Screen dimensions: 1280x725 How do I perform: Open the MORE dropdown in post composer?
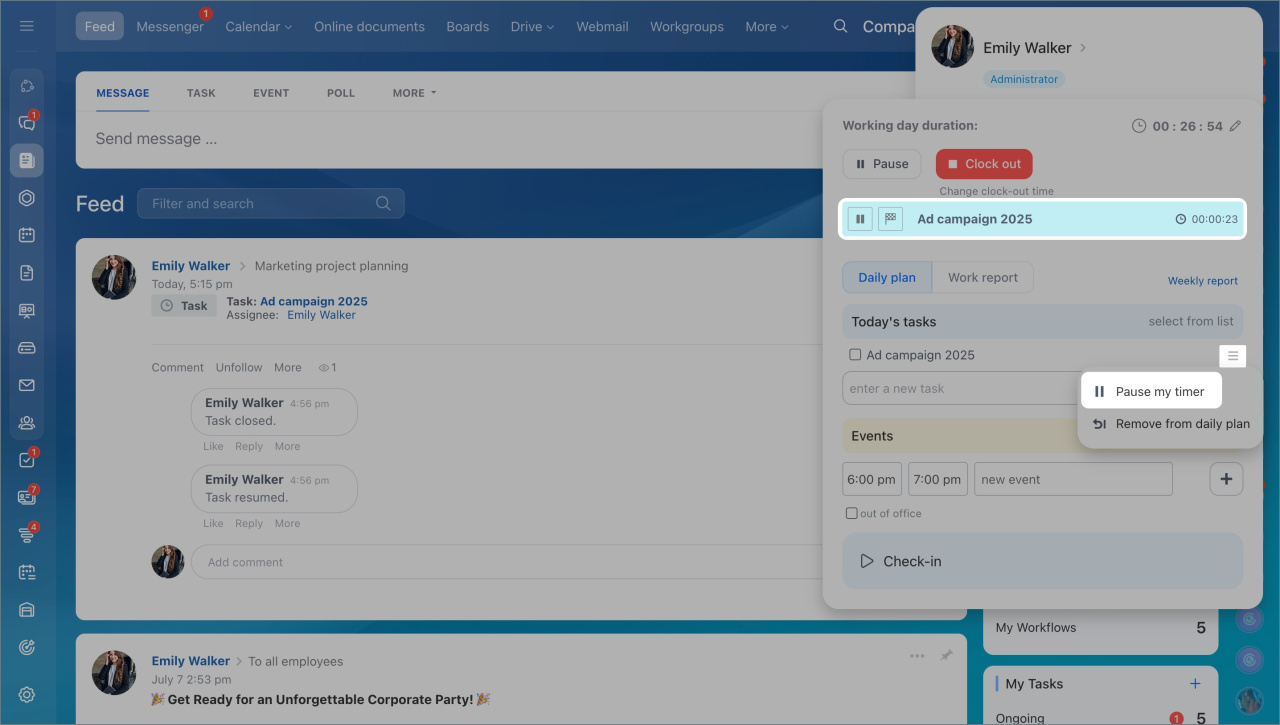click(414, 93)
